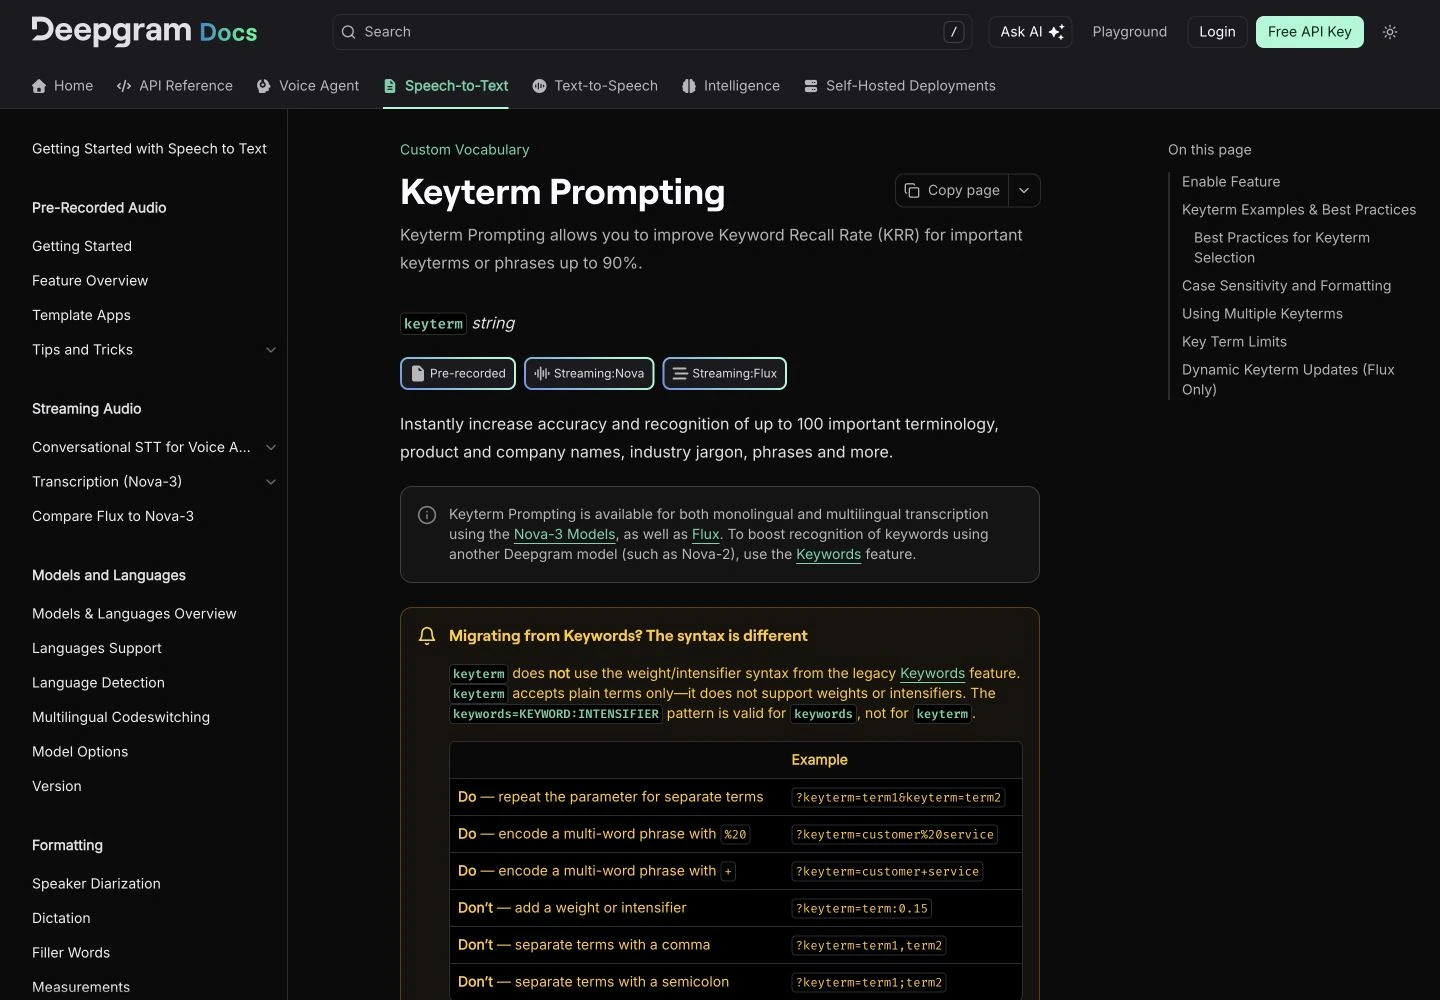Image resolution: width=1440 pixels, height=1000 pixels.
Task: Click the API Reference code icon
Action: click(x=124, y=86)
